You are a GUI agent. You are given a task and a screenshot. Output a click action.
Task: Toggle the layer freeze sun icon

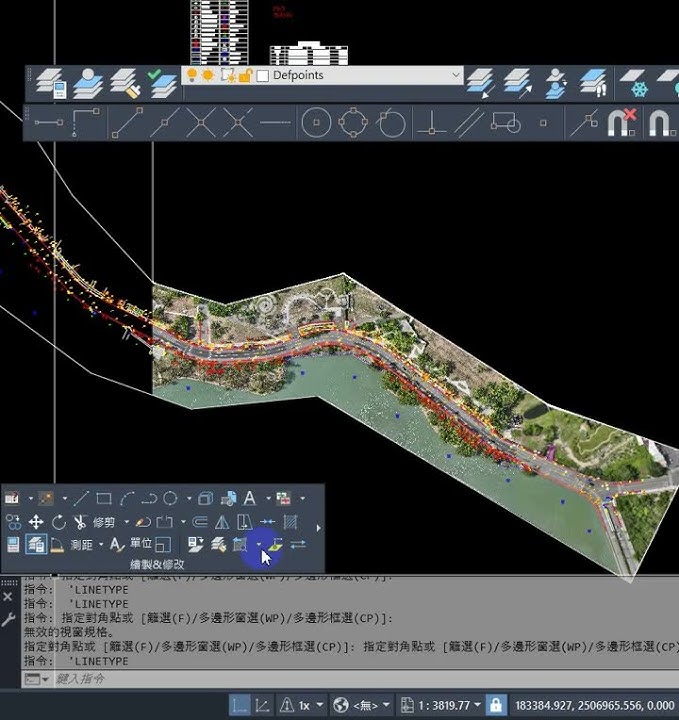click(x=209, y=75)
